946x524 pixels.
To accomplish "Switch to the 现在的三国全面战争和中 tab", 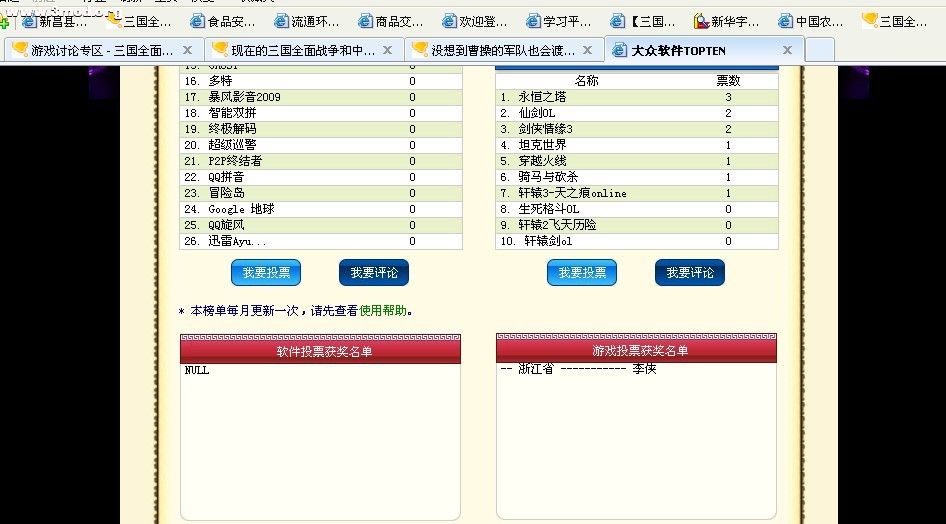I will [x=295, y=50].
